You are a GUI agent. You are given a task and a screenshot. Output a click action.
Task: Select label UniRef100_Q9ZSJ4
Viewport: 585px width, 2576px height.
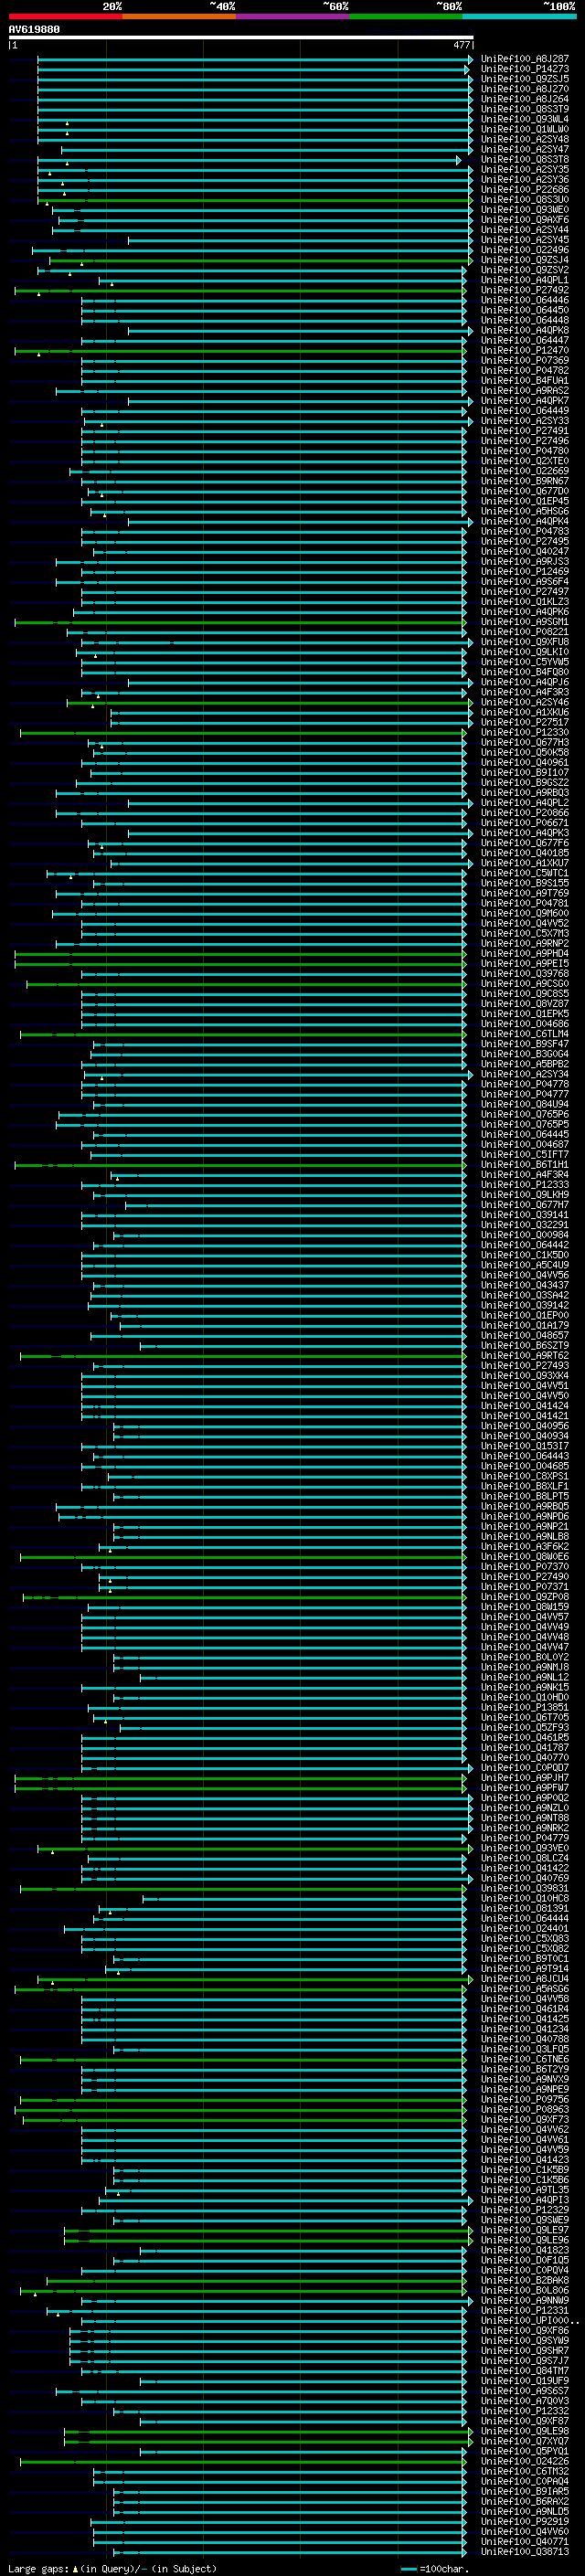[x=525, y=260]
